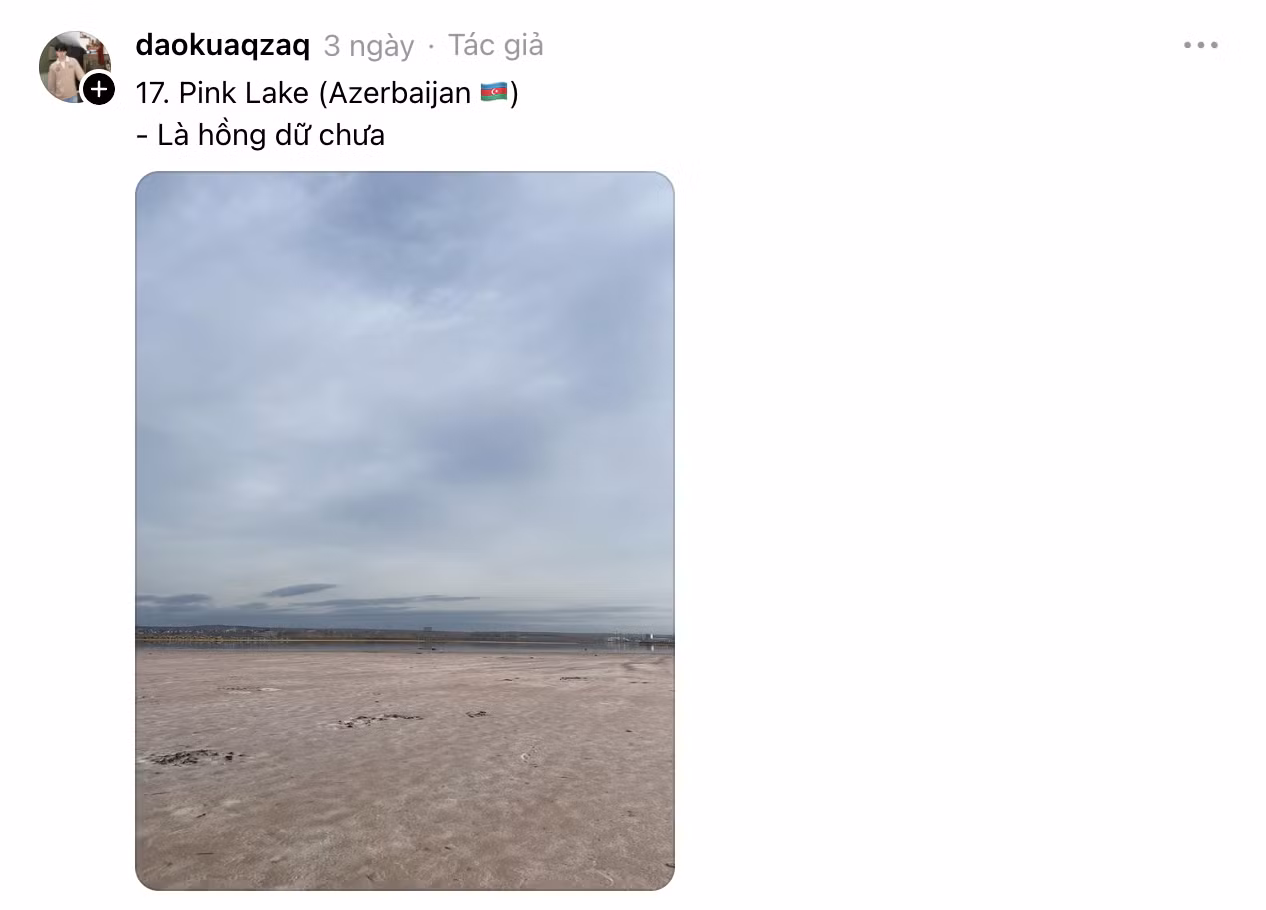Click the thin water strip in photo
Viewport: 1266px width, 910px height.
pos(405,647)
